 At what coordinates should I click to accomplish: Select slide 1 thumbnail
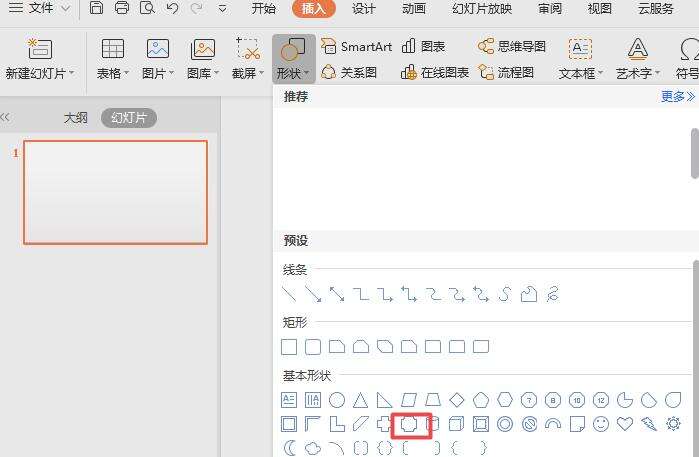tap(115, 193)
